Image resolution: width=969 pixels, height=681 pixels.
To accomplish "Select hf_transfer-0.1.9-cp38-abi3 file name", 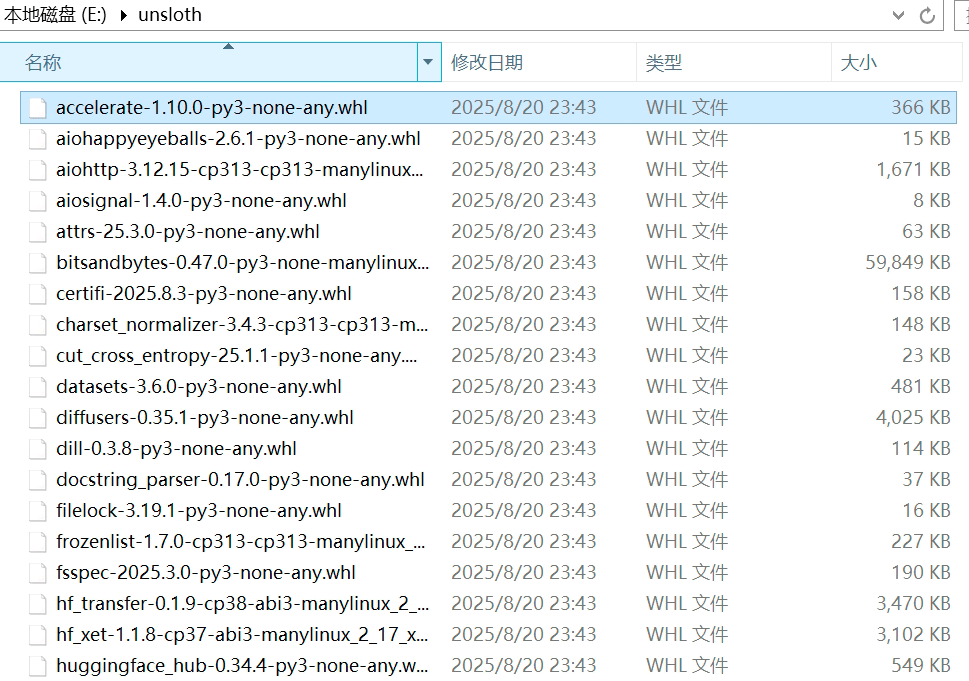I will click(242, 604).
